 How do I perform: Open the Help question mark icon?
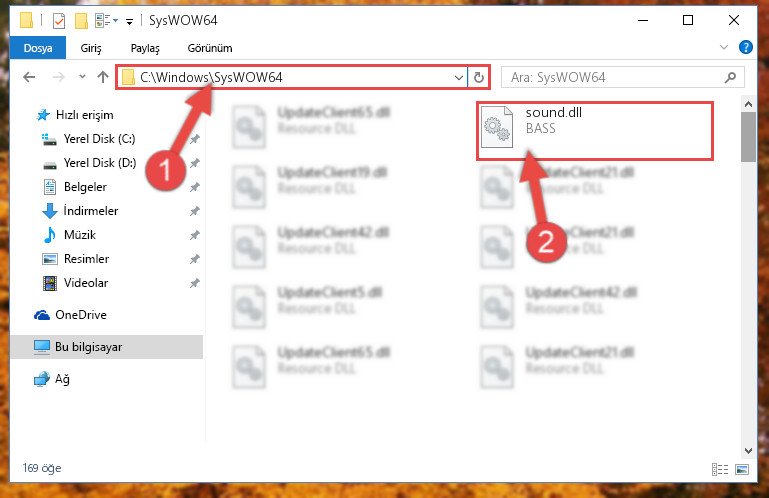[745, 47]
